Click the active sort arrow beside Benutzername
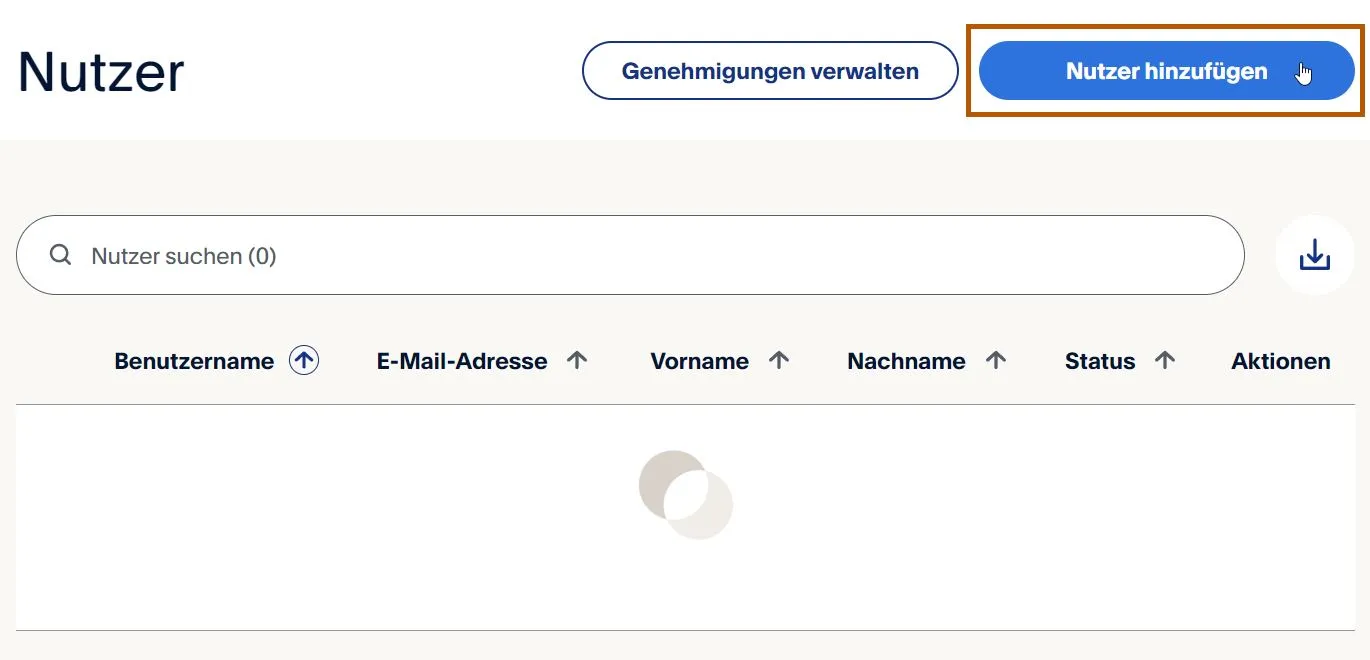The image size is (1370, 660). point(303,360)
